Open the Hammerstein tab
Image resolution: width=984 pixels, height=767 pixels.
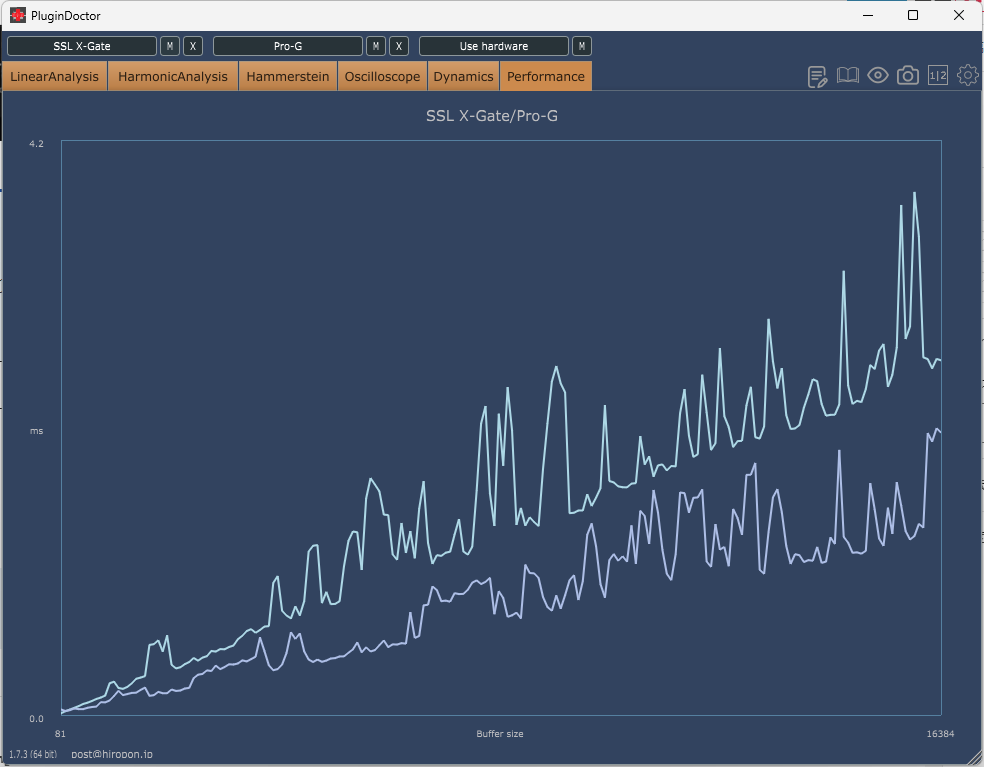[287, 76]
